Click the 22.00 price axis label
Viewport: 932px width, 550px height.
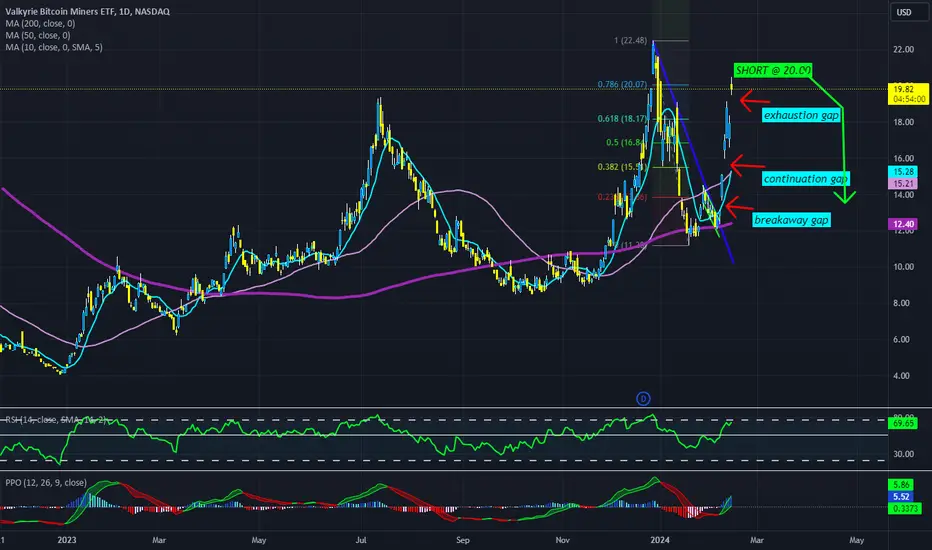click(x=903, y=49)
